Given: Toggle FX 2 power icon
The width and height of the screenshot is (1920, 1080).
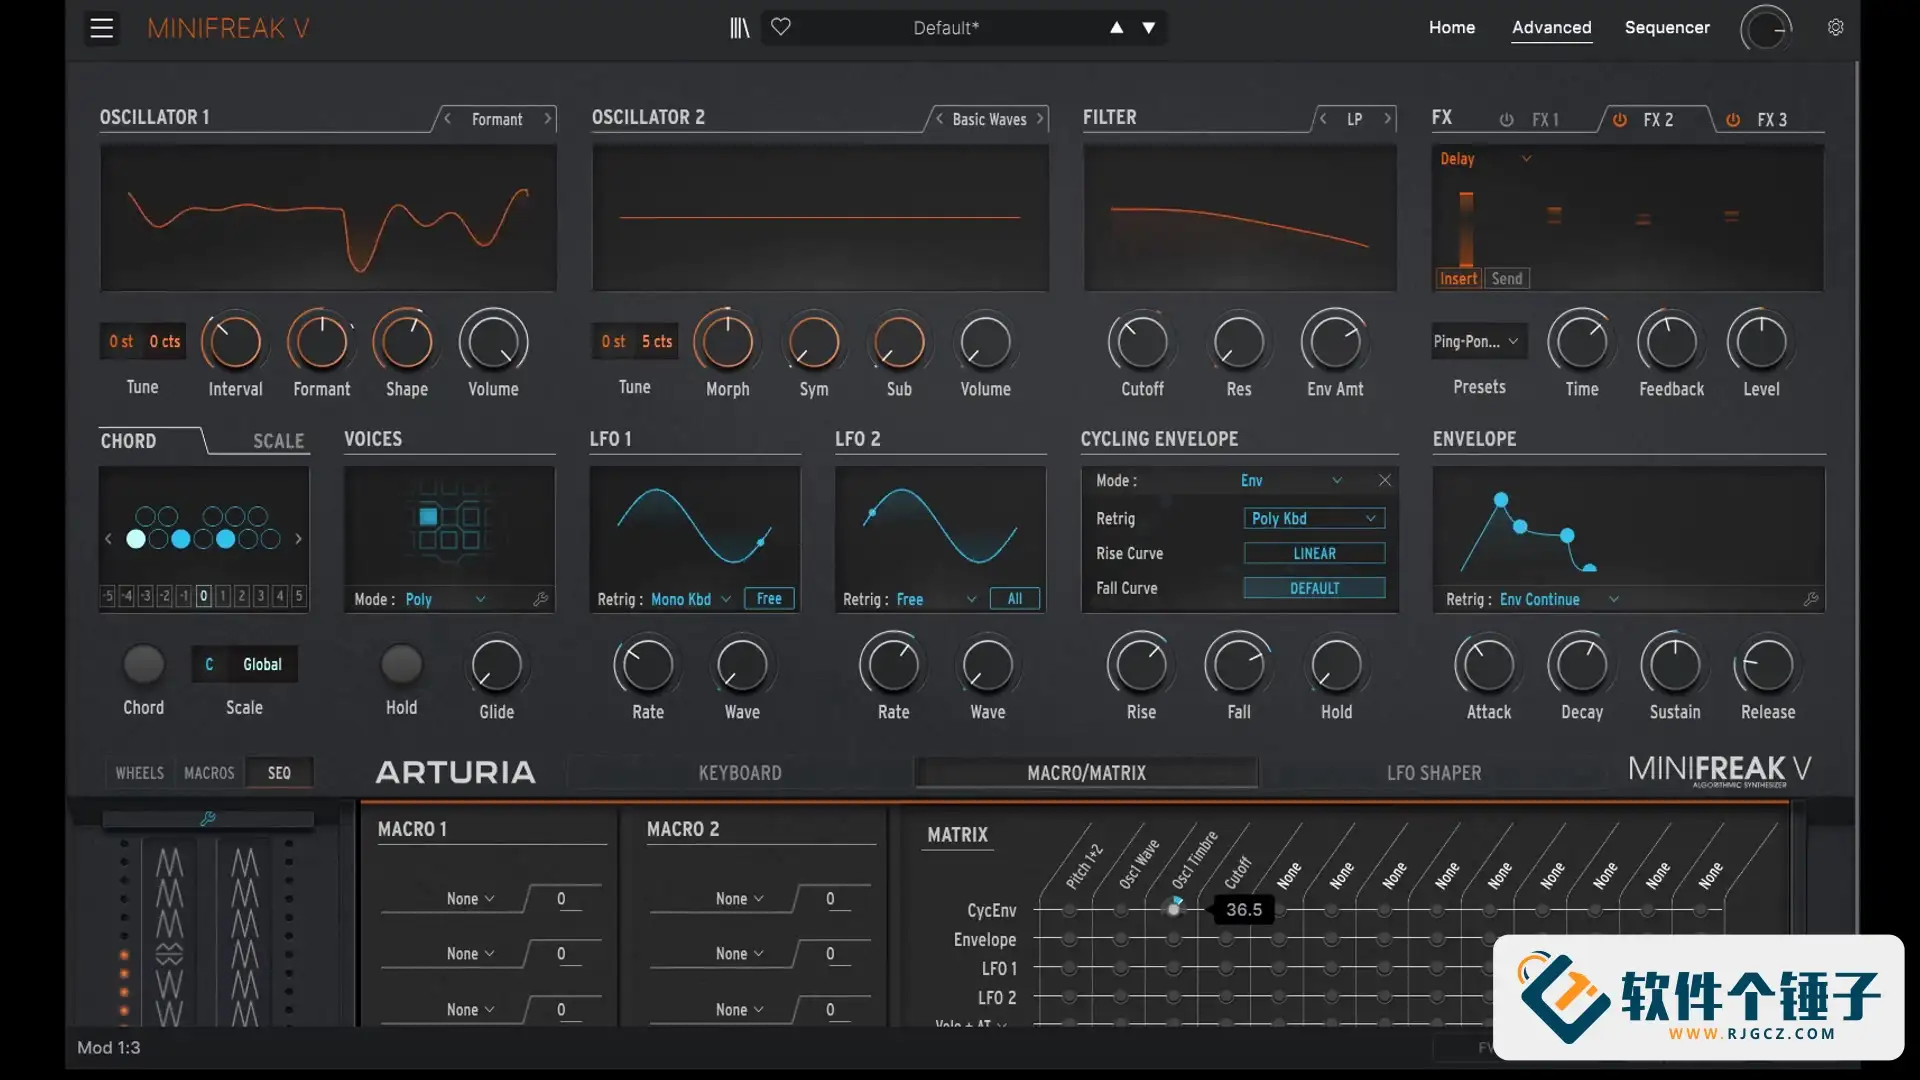Looking at the screenshot, I should (x=1619, y=120).
